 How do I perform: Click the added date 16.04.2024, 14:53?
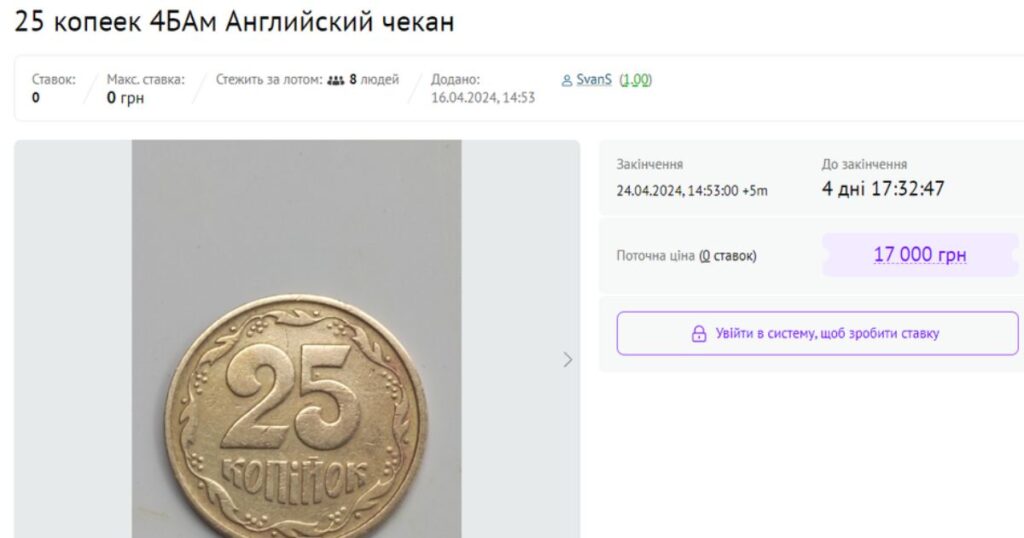pyautogui.click(x=483, y=98)
